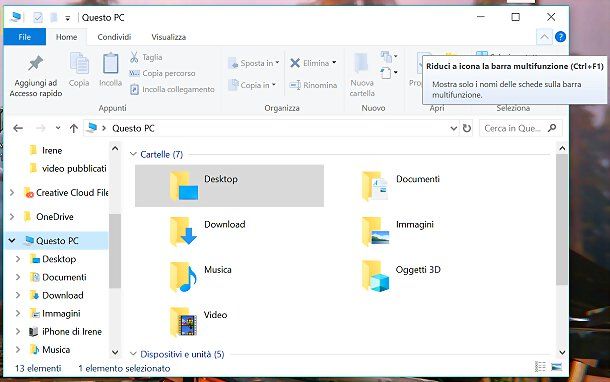
Task: Click the Up one level arrow
Action: [74, 128]
